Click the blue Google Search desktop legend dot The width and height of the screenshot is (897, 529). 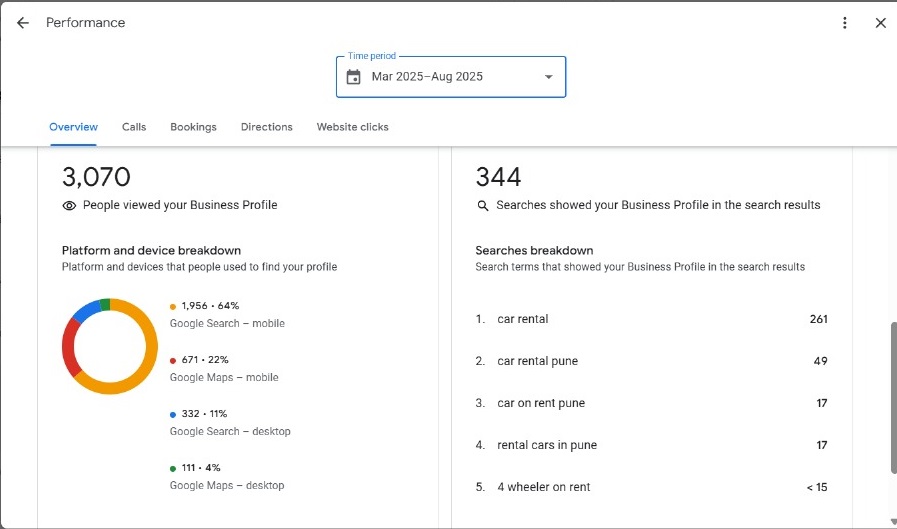point(173,414)
